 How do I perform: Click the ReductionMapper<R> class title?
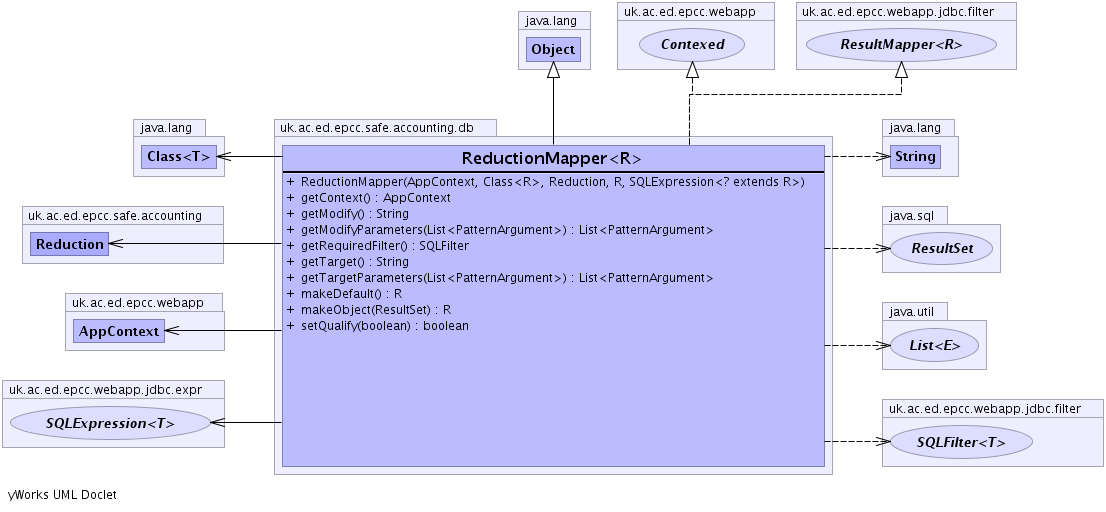click(551, 159)
